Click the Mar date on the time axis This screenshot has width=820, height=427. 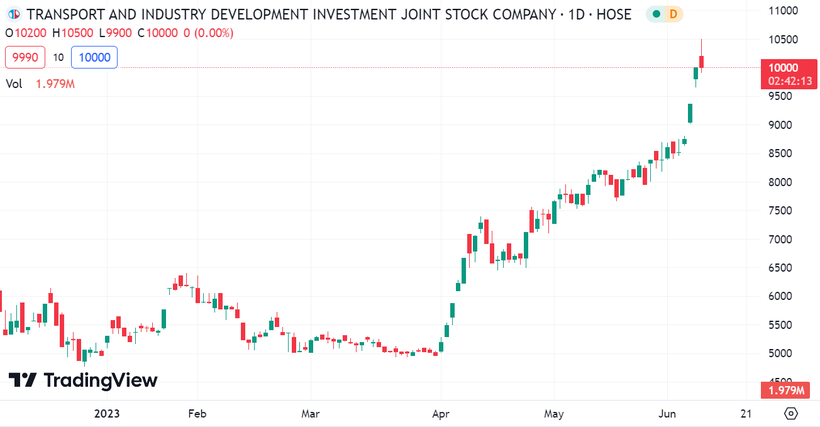point(310,413)
